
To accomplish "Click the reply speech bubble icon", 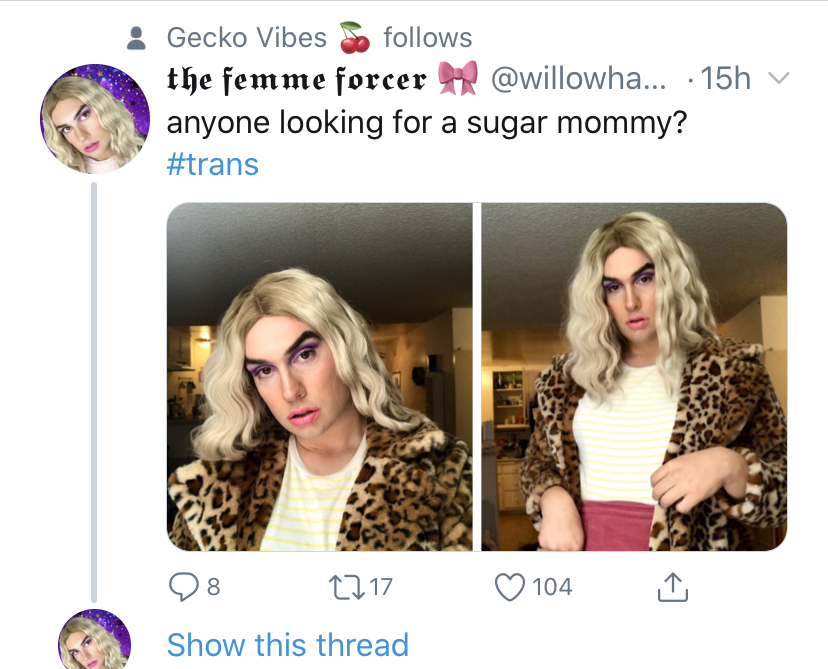I will [x=184, y=587].
